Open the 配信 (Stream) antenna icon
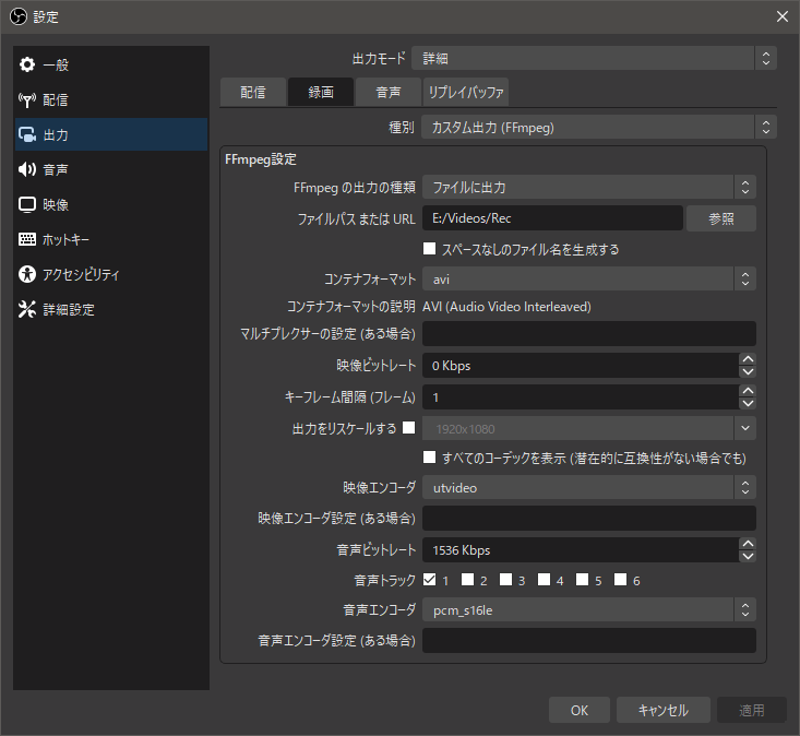 27,100
